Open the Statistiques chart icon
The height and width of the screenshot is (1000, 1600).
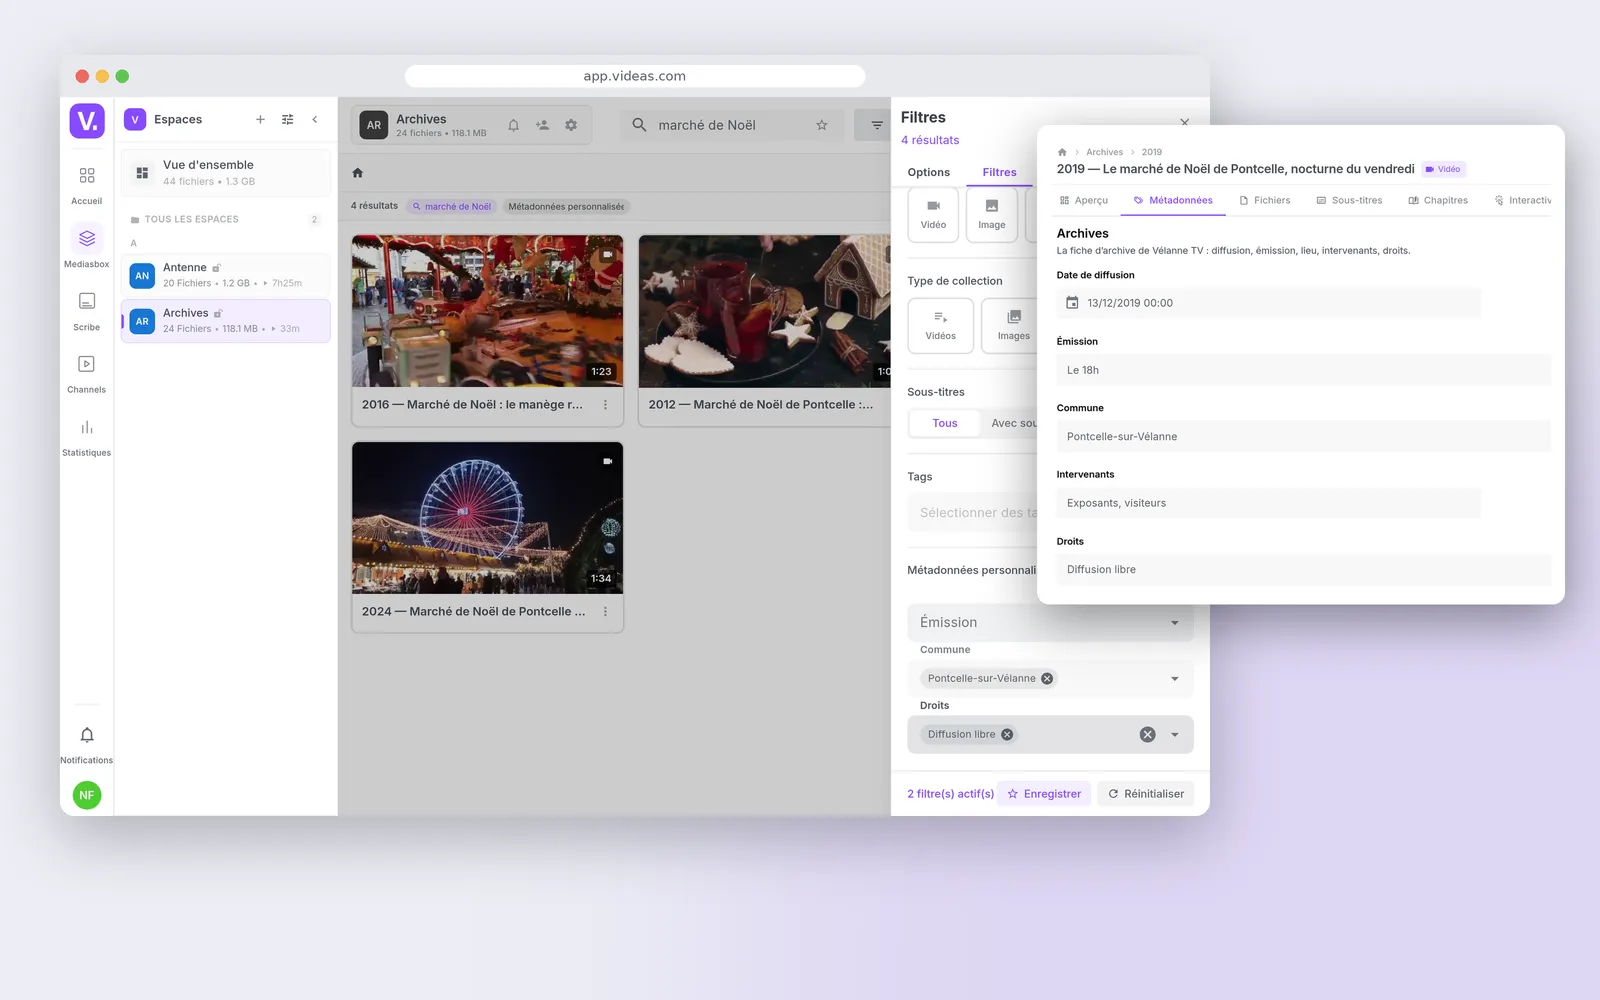[87, 435]
